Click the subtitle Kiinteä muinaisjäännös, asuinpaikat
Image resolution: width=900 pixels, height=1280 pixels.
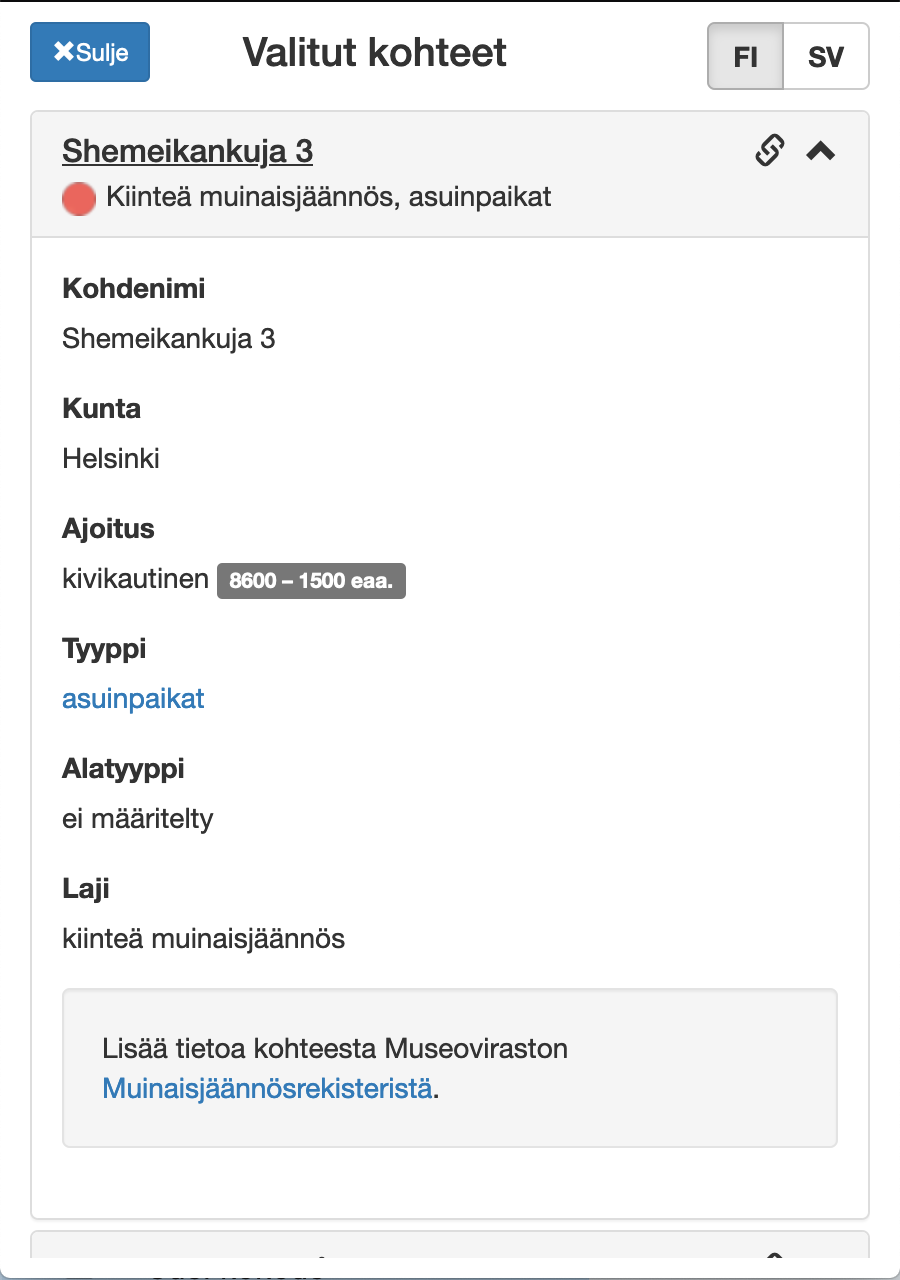point(329,197)
